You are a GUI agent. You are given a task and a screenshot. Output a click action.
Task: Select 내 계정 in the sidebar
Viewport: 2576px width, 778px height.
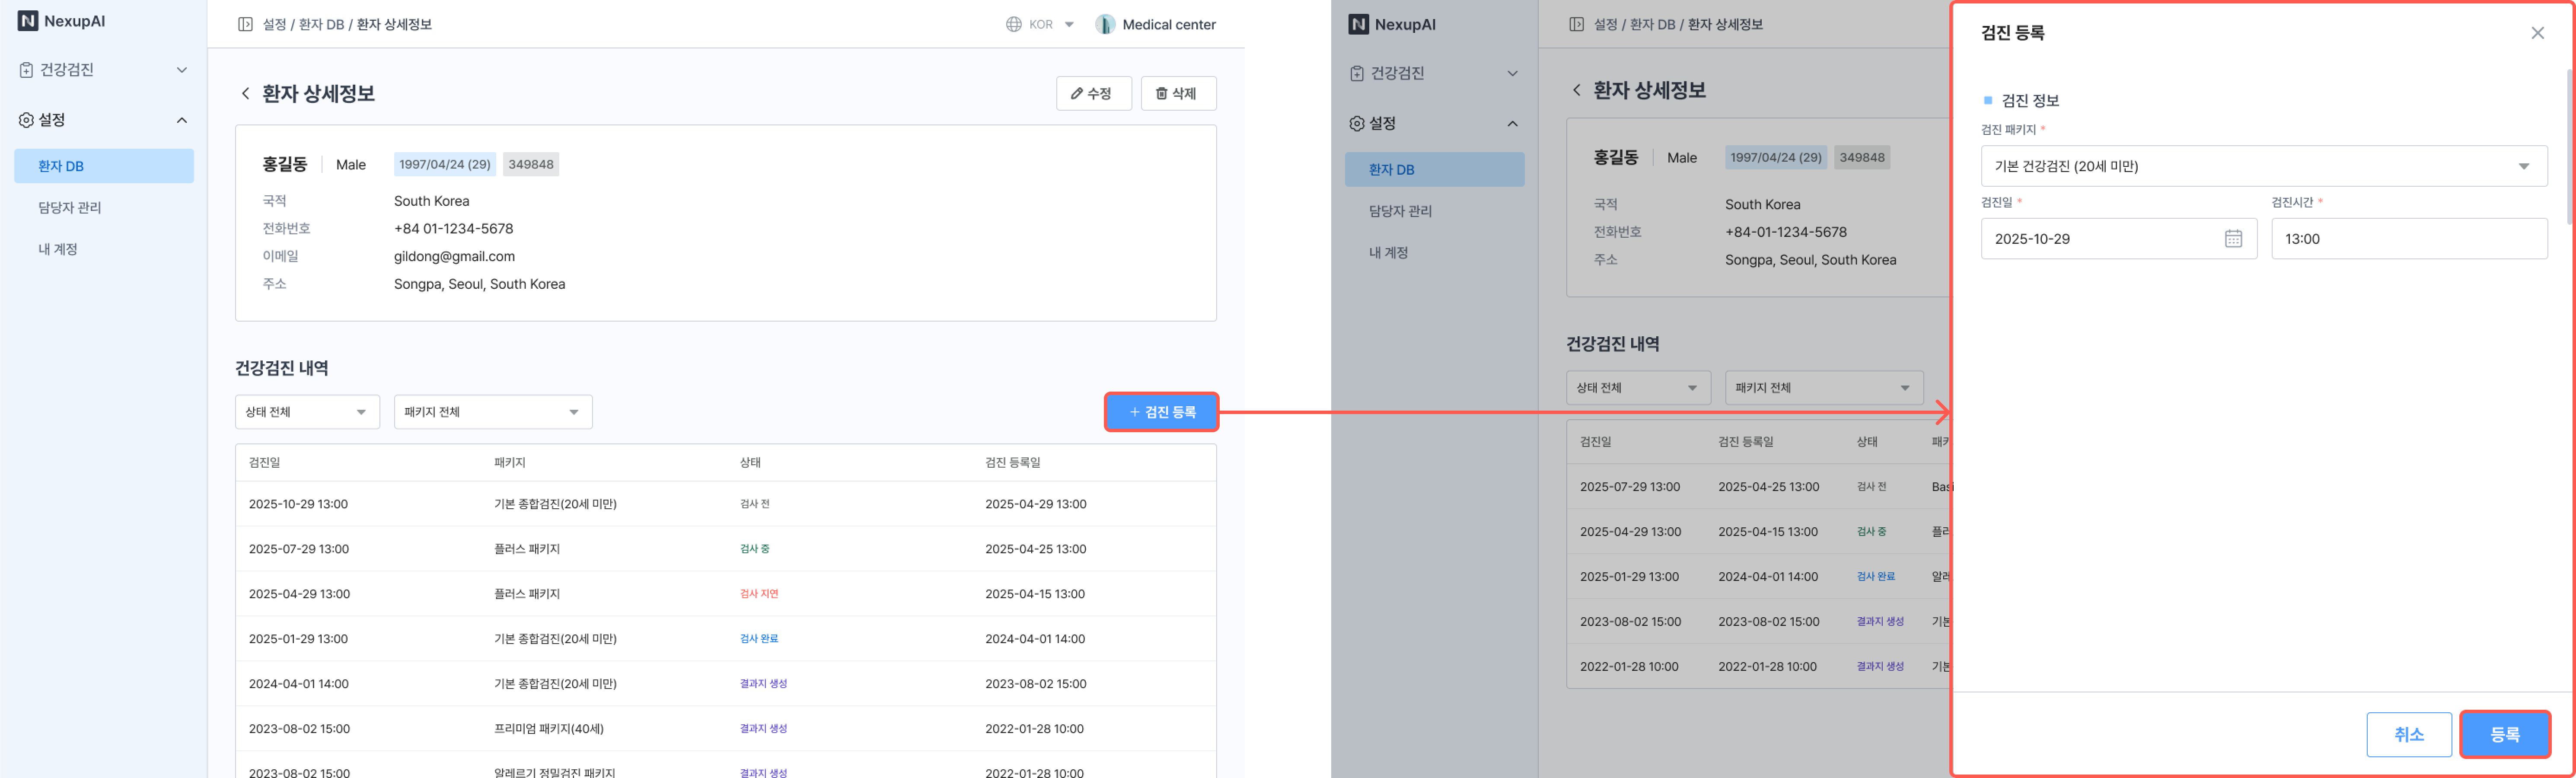click(58, 249)
